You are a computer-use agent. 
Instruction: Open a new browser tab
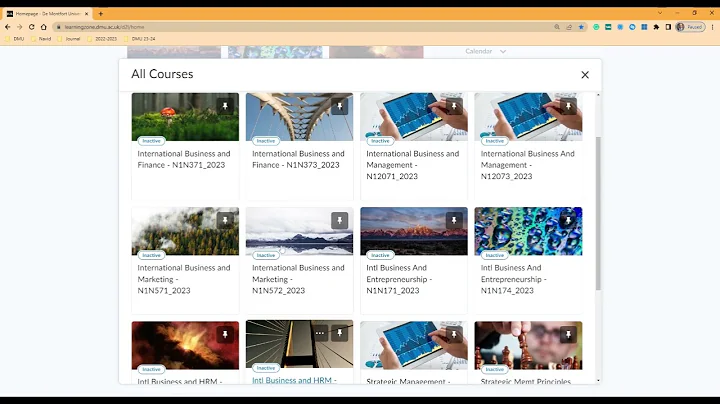tap(101, 14)
